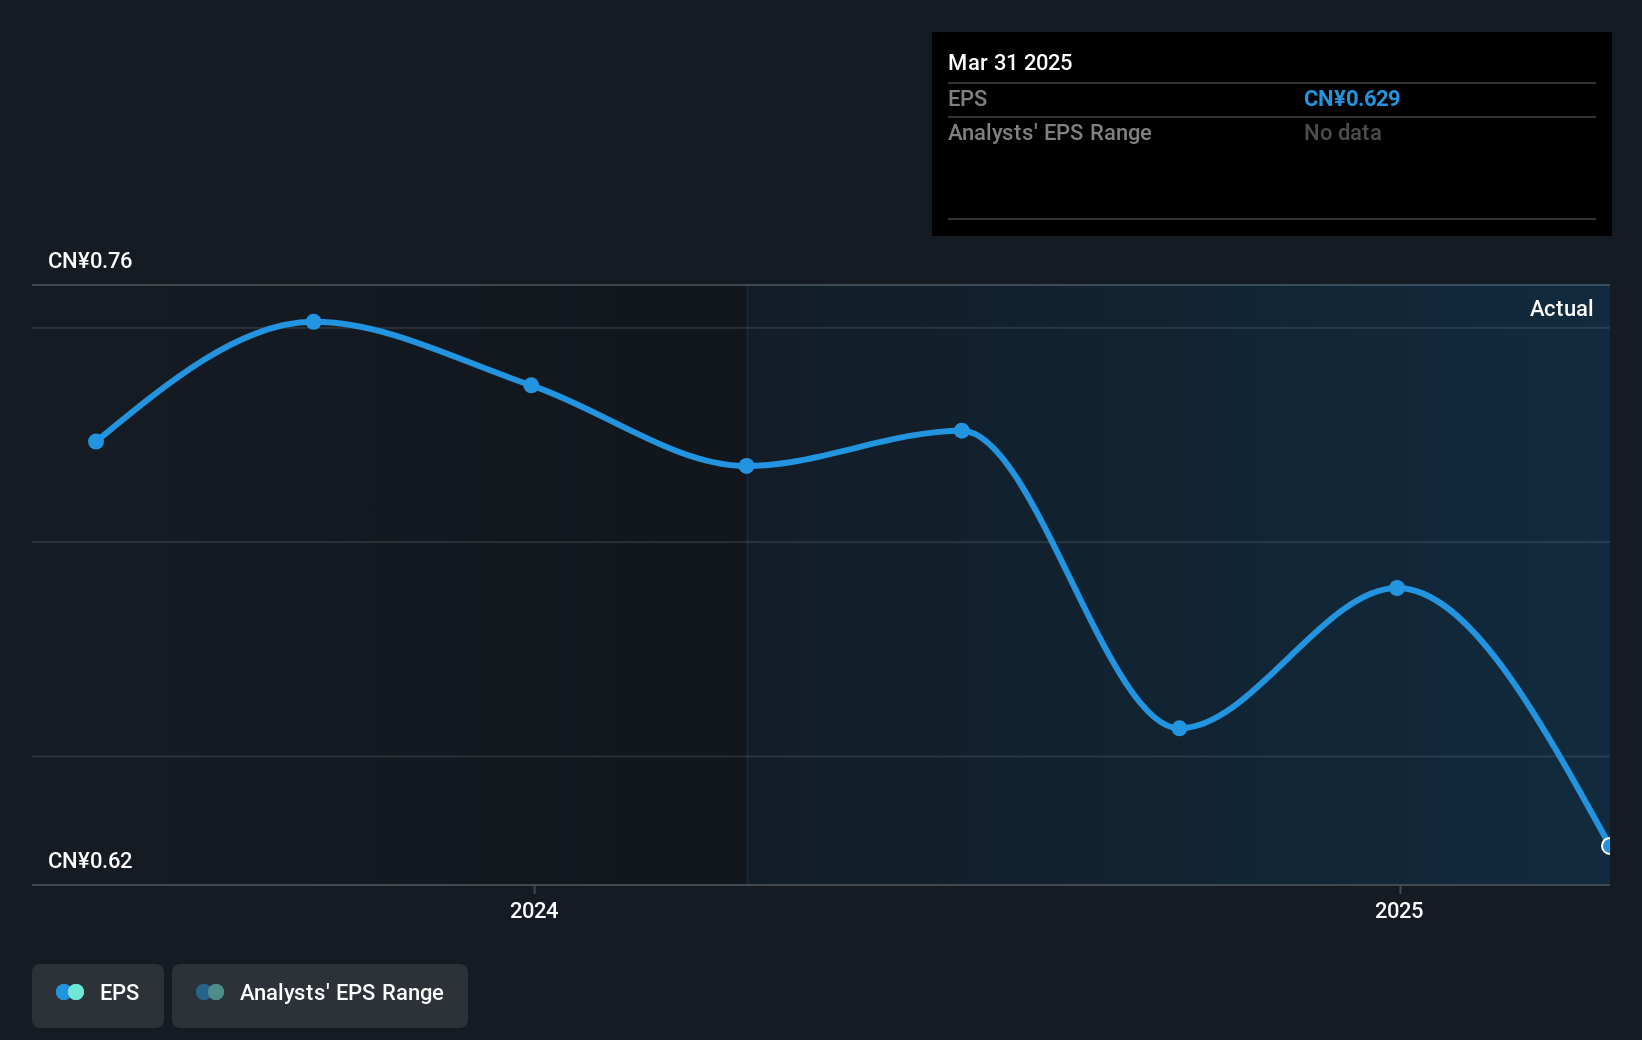Click the first EPS data point on the line
Viewport: 1642px width, 1040px height.
[x=96, y=442]
